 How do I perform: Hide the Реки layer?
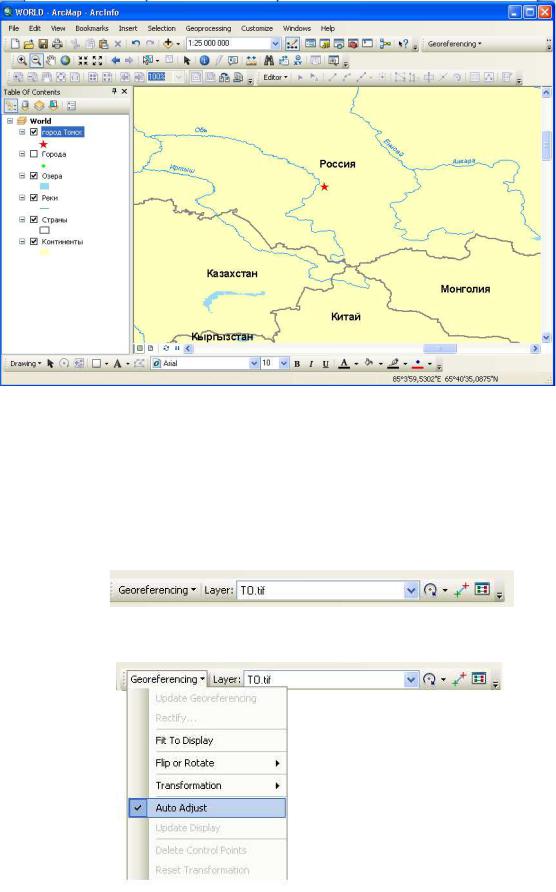pyautogui.click(x=34, y=198)
